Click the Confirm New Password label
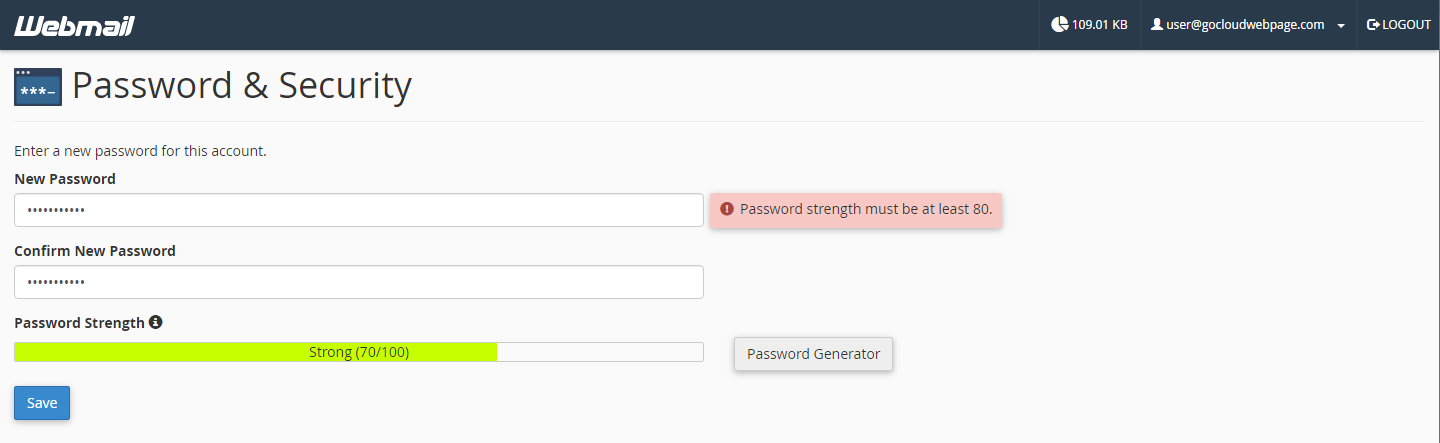 point(95,251)
